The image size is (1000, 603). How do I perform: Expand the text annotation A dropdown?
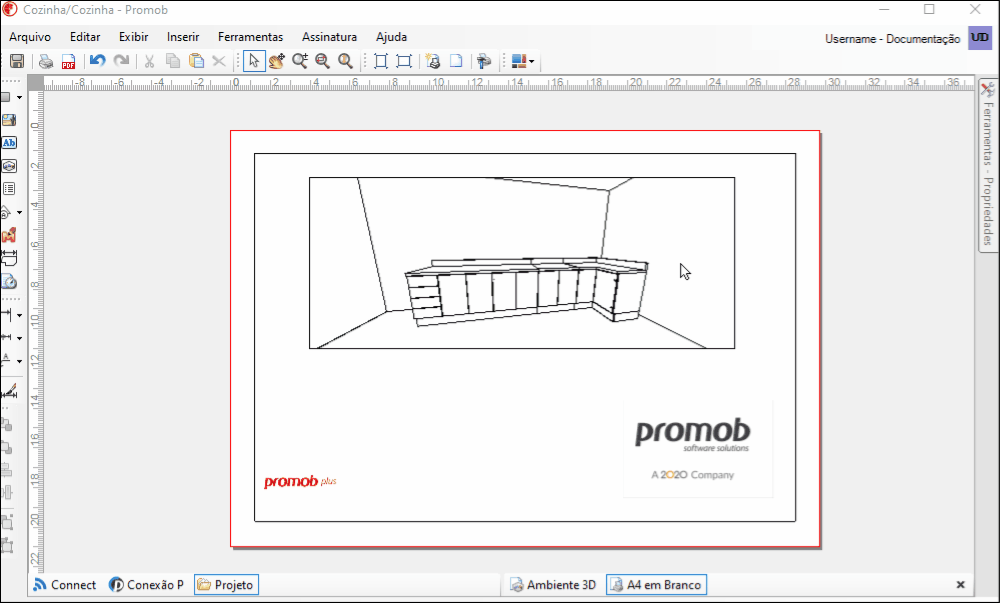point(19,361)
